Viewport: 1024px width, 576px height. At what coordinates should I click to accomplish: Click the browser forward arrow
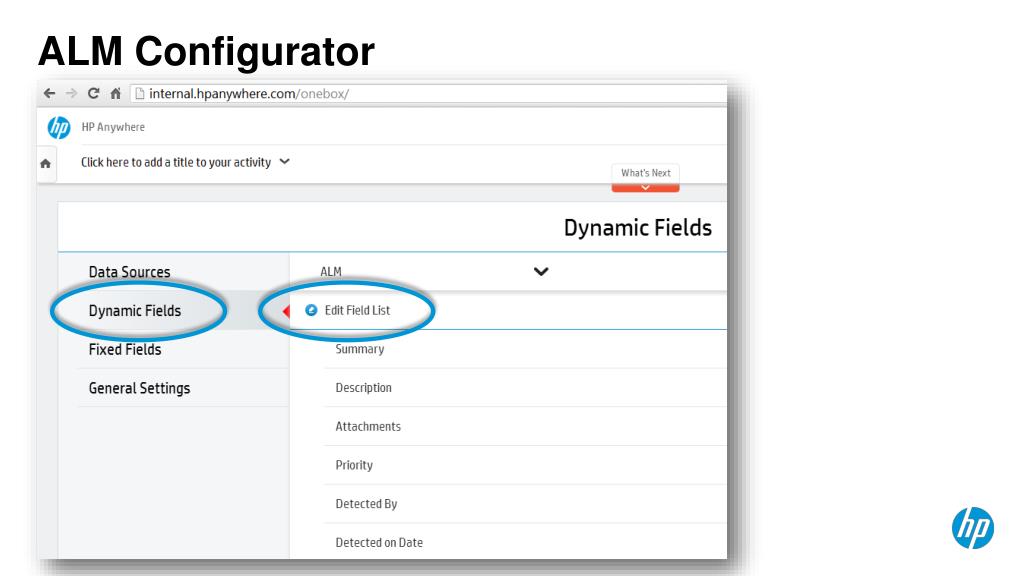pyautogui.click(x=71, y=93)
